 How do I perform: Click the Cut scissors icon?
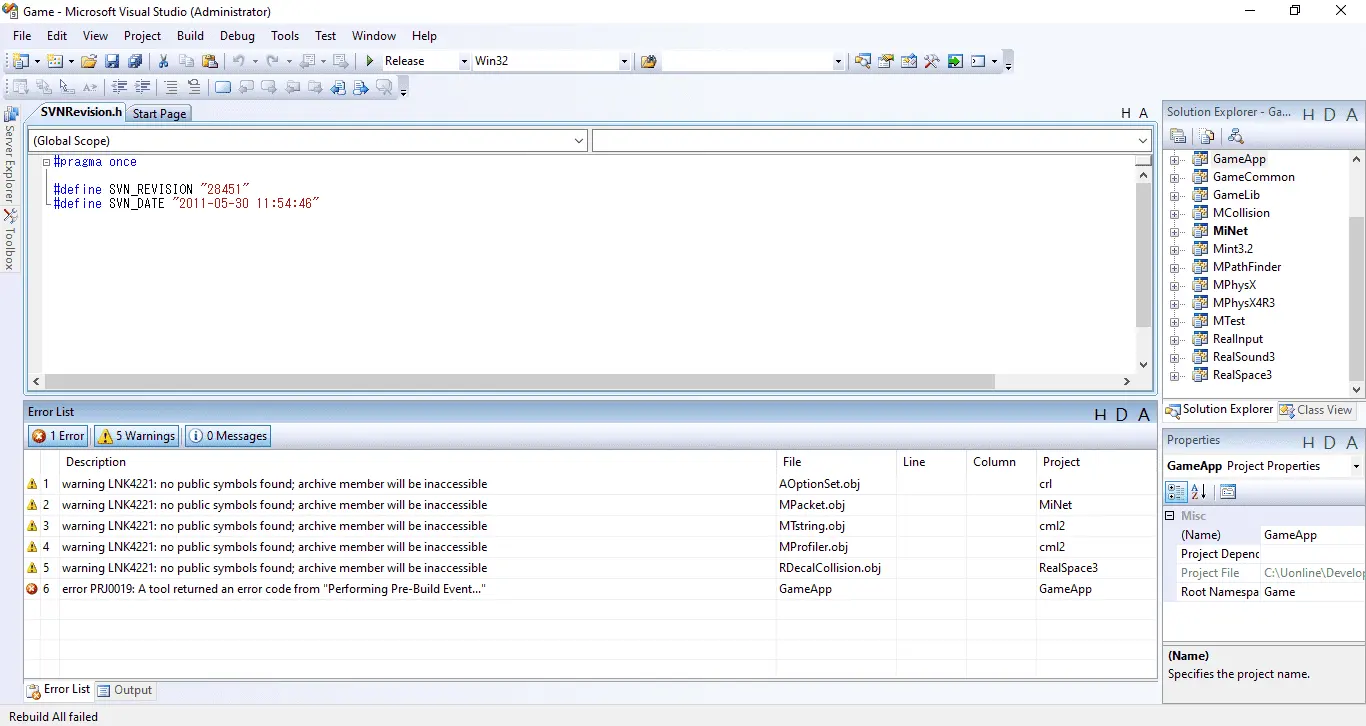(164, 61)
